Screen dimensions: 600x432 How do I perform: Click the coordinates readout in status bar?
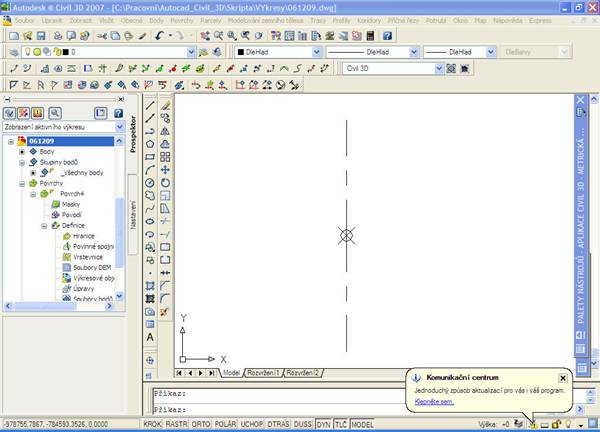(x=55, y=424)
